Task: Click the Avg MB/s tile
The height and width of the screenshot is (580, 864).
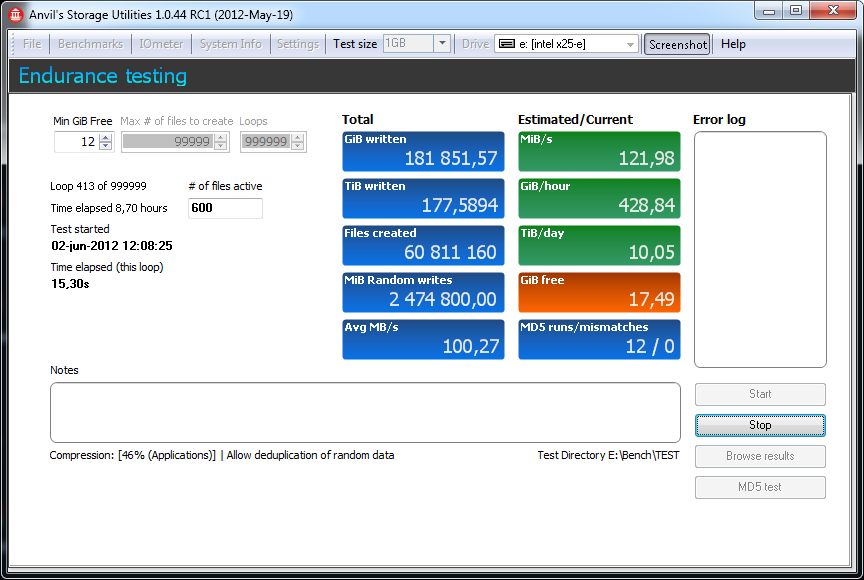Action: [x=423, y=339]
